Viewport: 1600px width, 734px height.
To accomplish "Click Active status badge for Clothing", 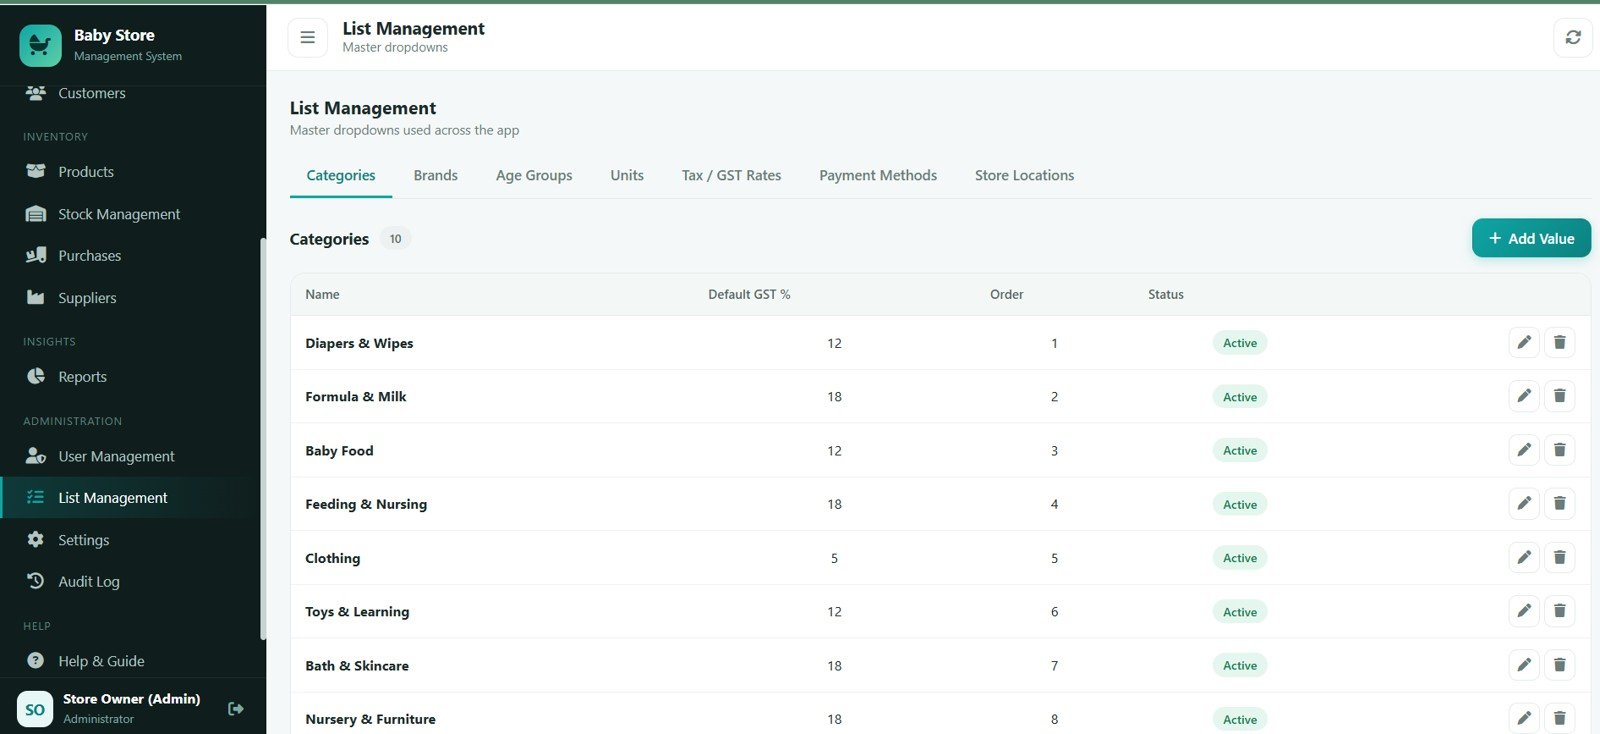I will 1240,558.
